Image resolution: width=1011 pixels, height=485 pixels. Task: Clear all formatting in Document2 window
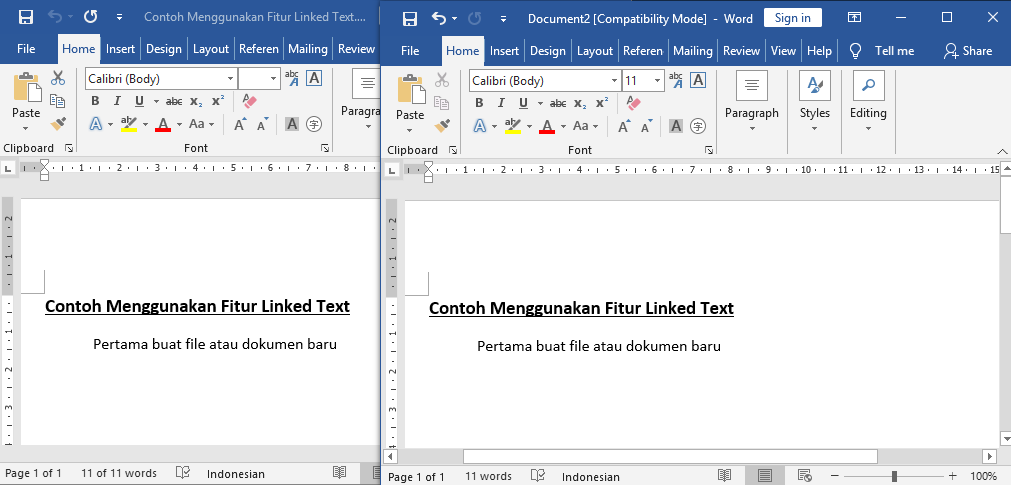[x=633, y=103]
